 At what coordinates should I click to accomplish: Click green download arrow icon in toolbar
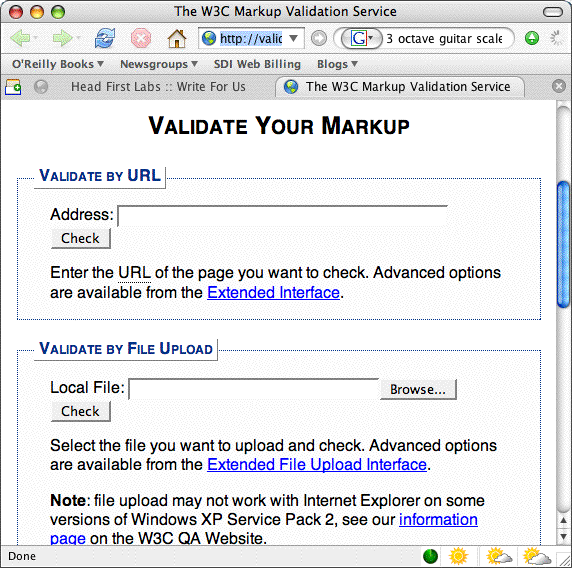coord(532,38)
